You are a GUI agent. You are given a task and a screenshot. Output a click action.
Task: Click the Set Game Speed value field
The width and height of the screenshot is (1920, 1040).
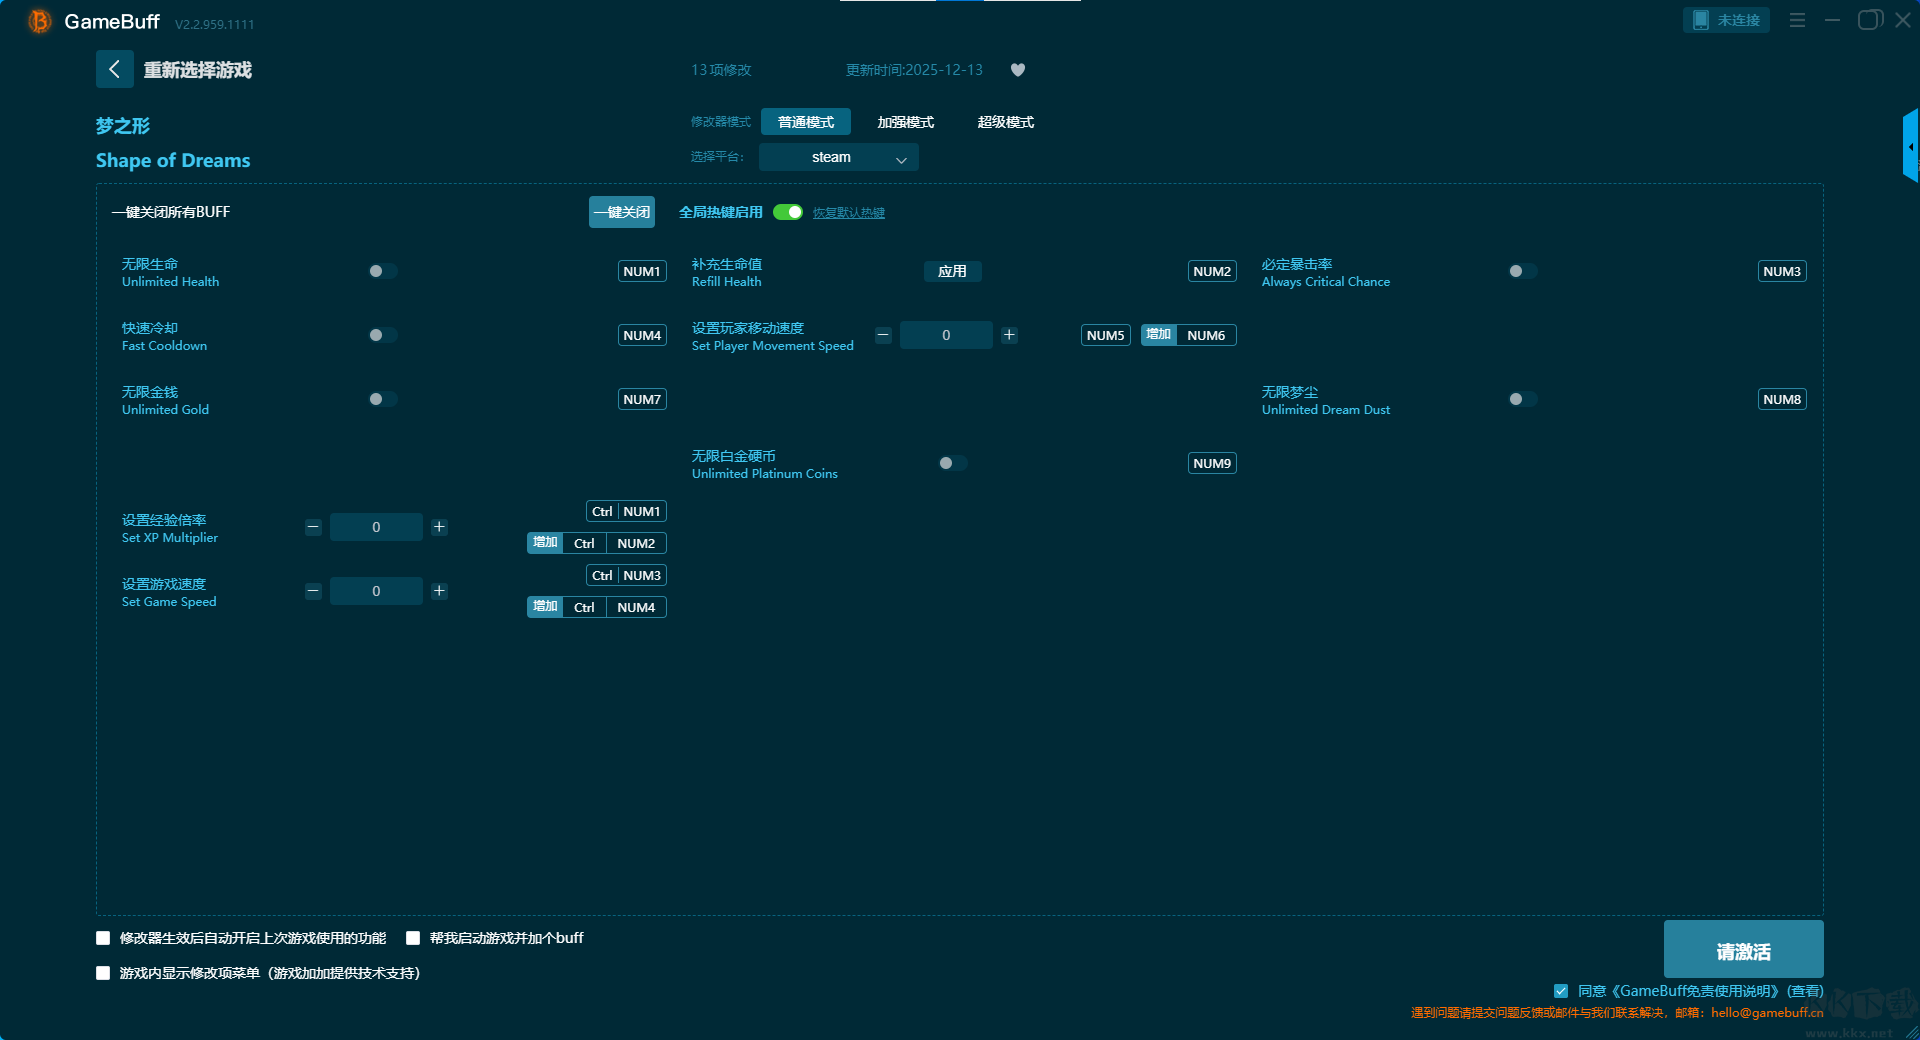click(376, 591)
